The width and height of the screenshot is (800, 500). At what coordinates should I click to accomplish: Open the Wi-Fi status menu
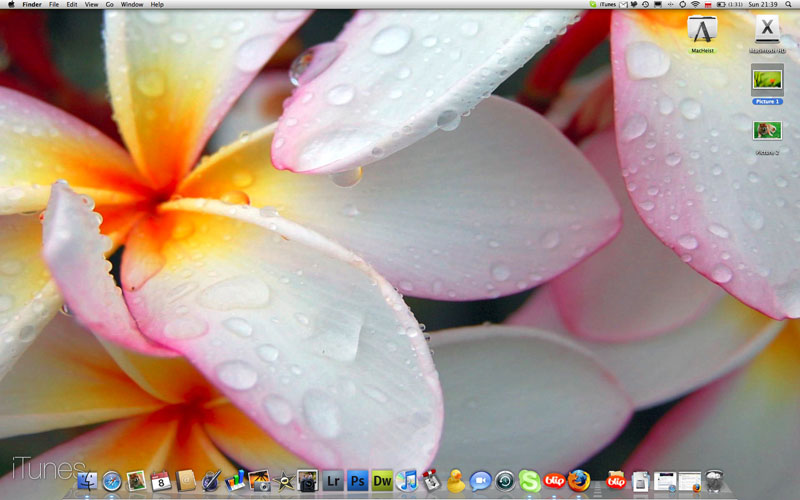(x=695, y=5)
